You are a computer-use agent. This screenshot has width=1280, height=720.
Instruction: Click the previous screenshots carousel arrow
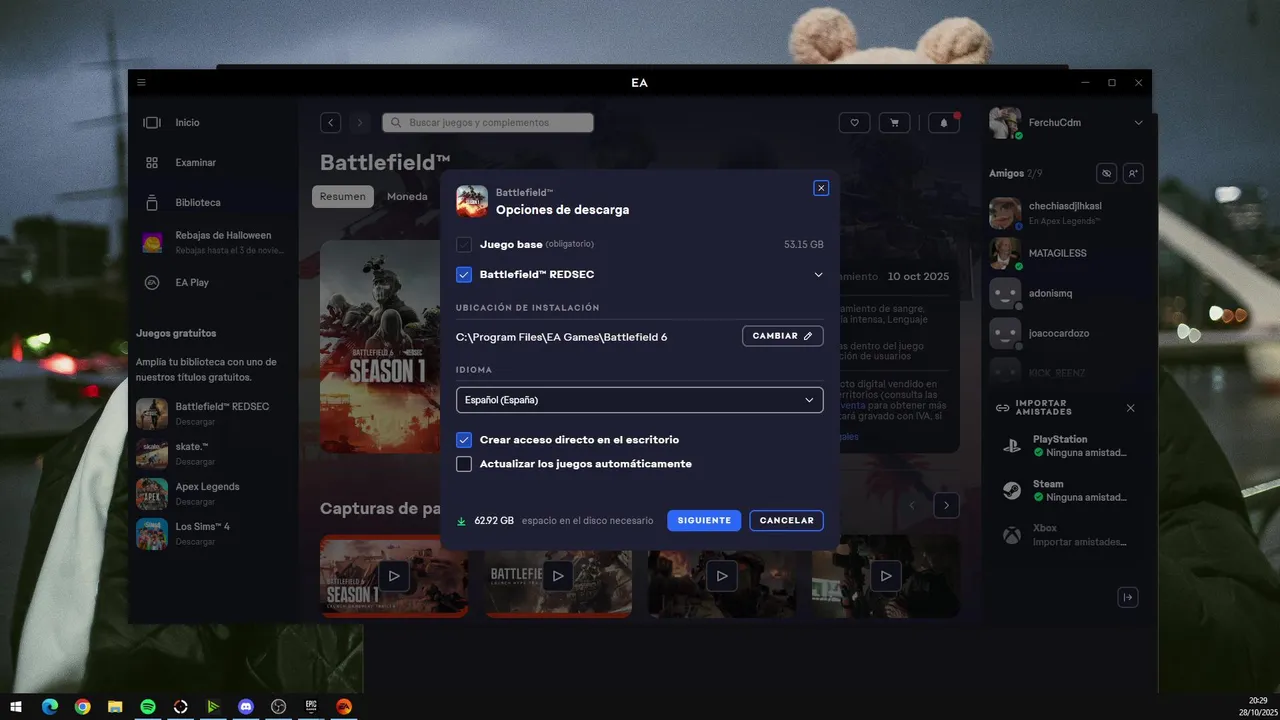pyautogui.click(x=912, y=505)
